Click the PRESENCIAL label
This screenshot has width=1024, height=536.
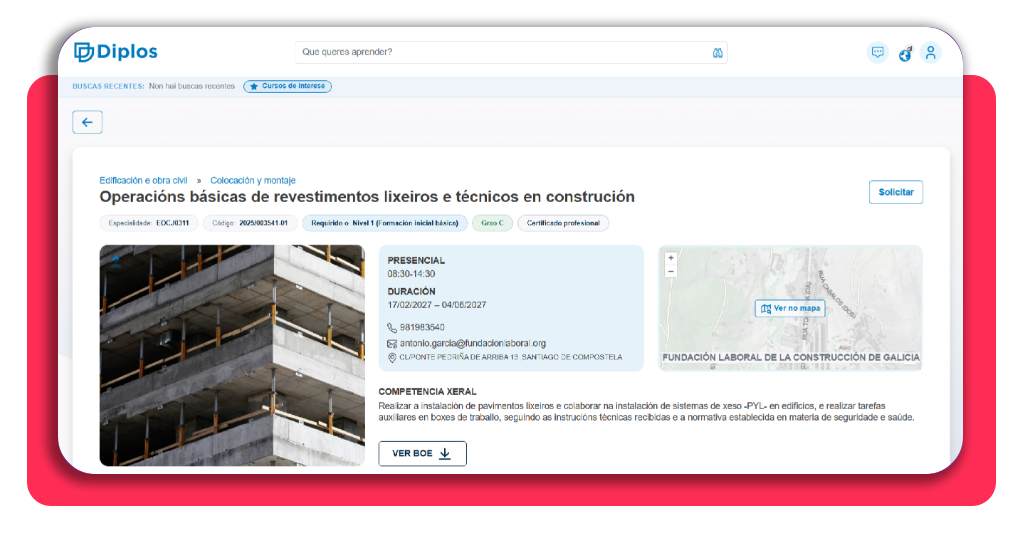point(416,260)
